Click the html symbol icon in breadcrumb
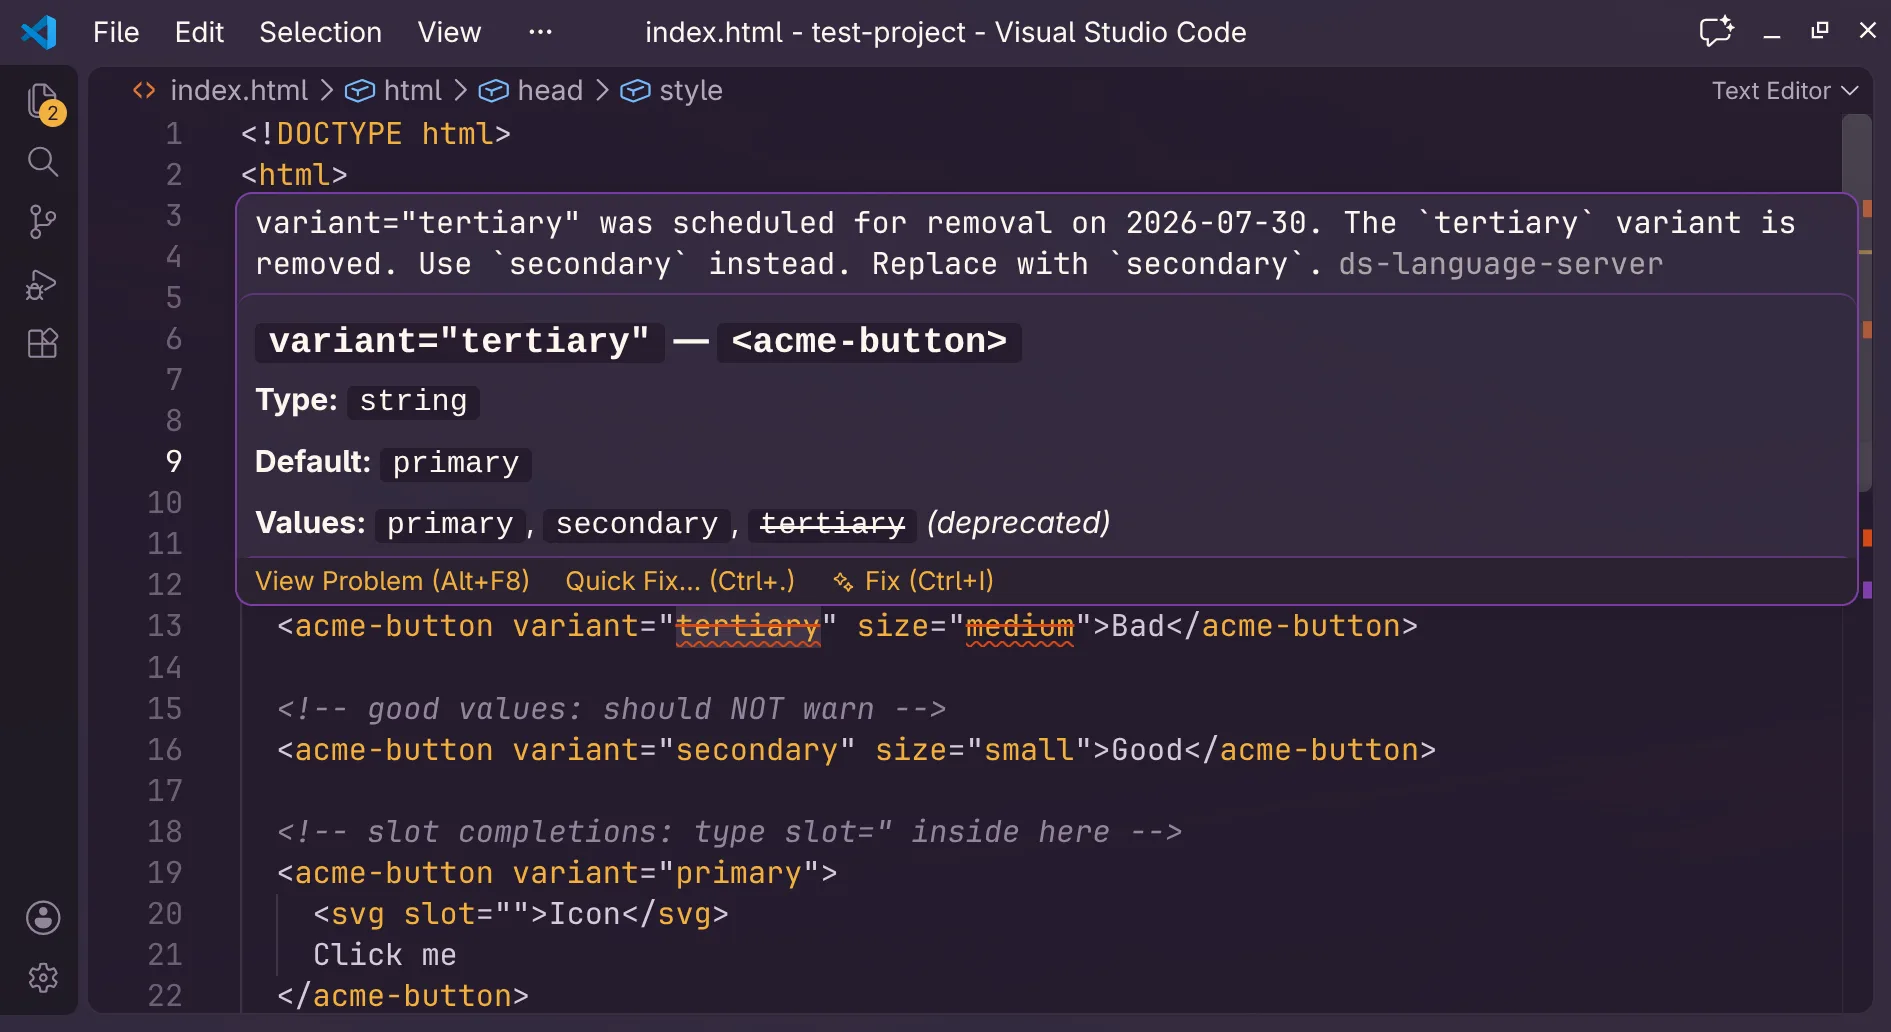The width and height of the screenshot is (1891, 1032). tap(360, 91)
